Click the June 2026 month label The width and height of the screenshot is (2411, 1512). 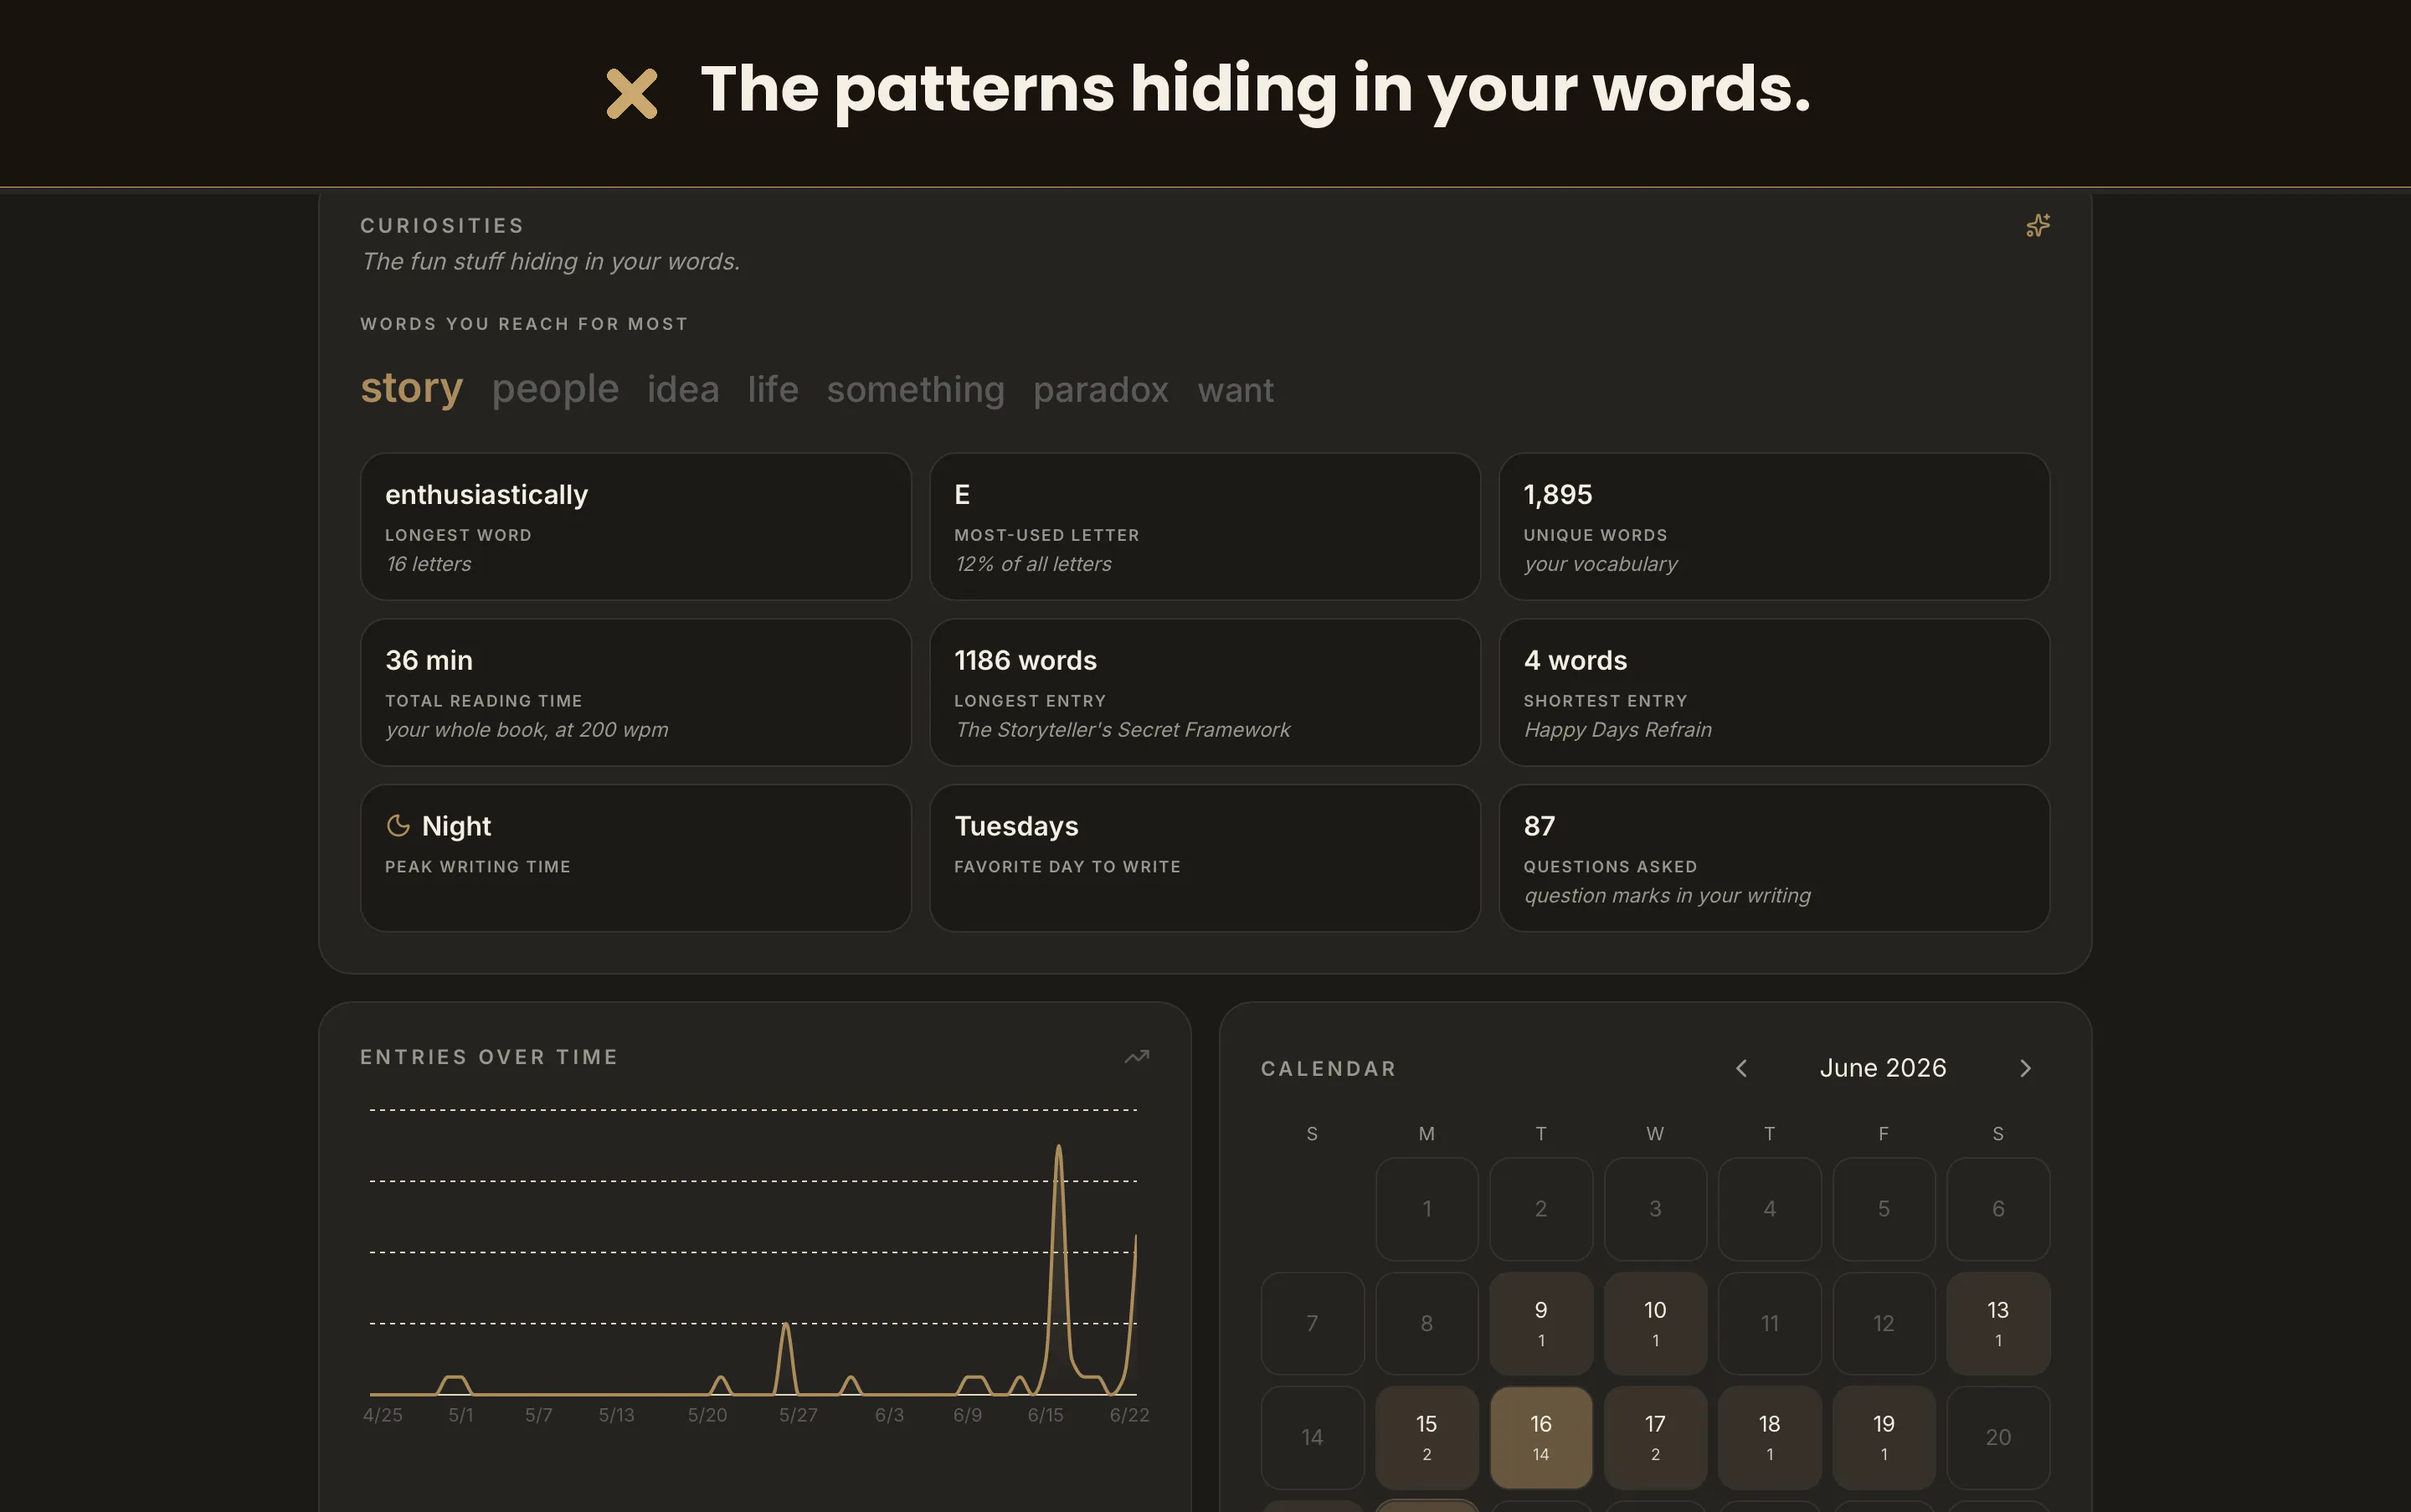pos(1882,1068)
